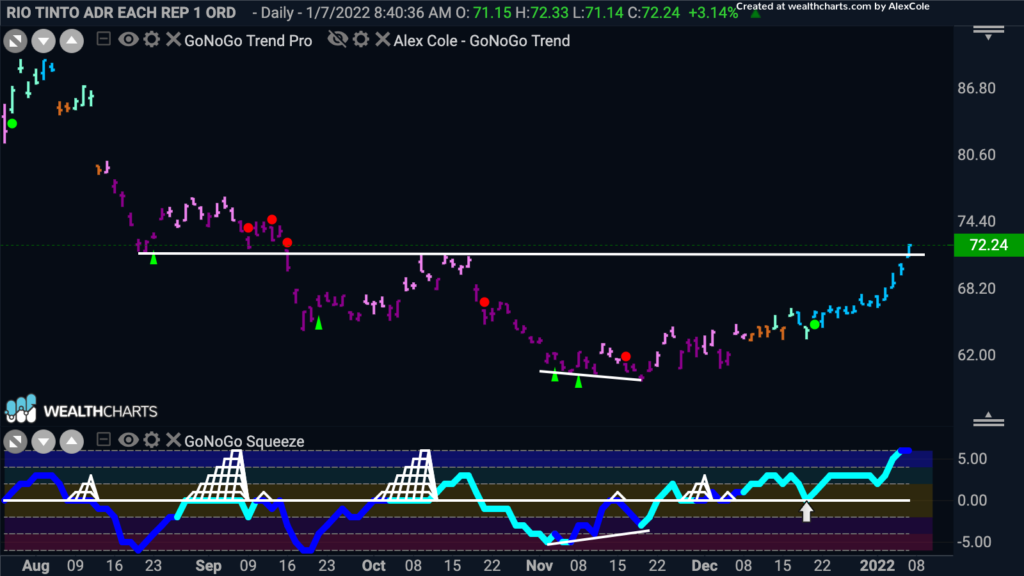Remove the GoNoGo Squeeze indicator
The image size is (1024, 576).
[x=173, y=440]
